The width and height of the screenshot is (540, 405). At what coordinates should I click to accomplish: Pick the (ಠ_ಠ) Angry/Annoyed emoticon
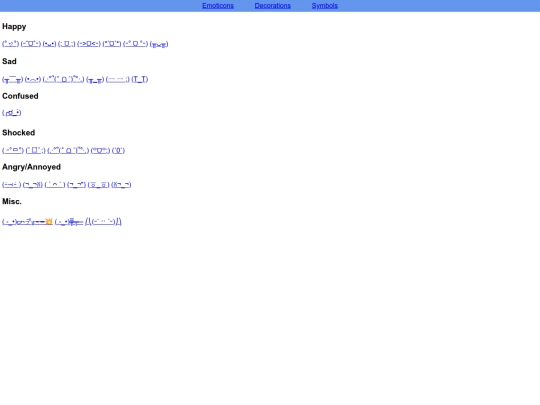[x=98, y=185]
